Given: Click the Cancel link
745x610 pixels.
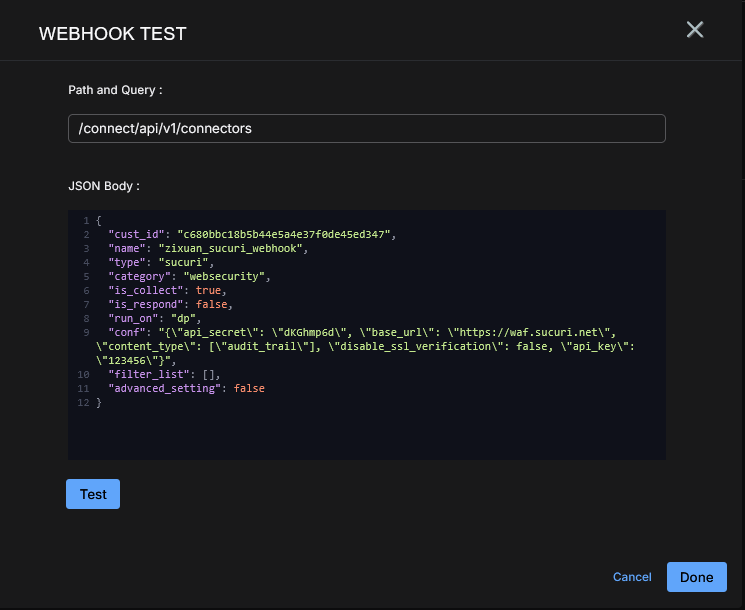Looking at the screenshot, I should click(x=632, y=577).
